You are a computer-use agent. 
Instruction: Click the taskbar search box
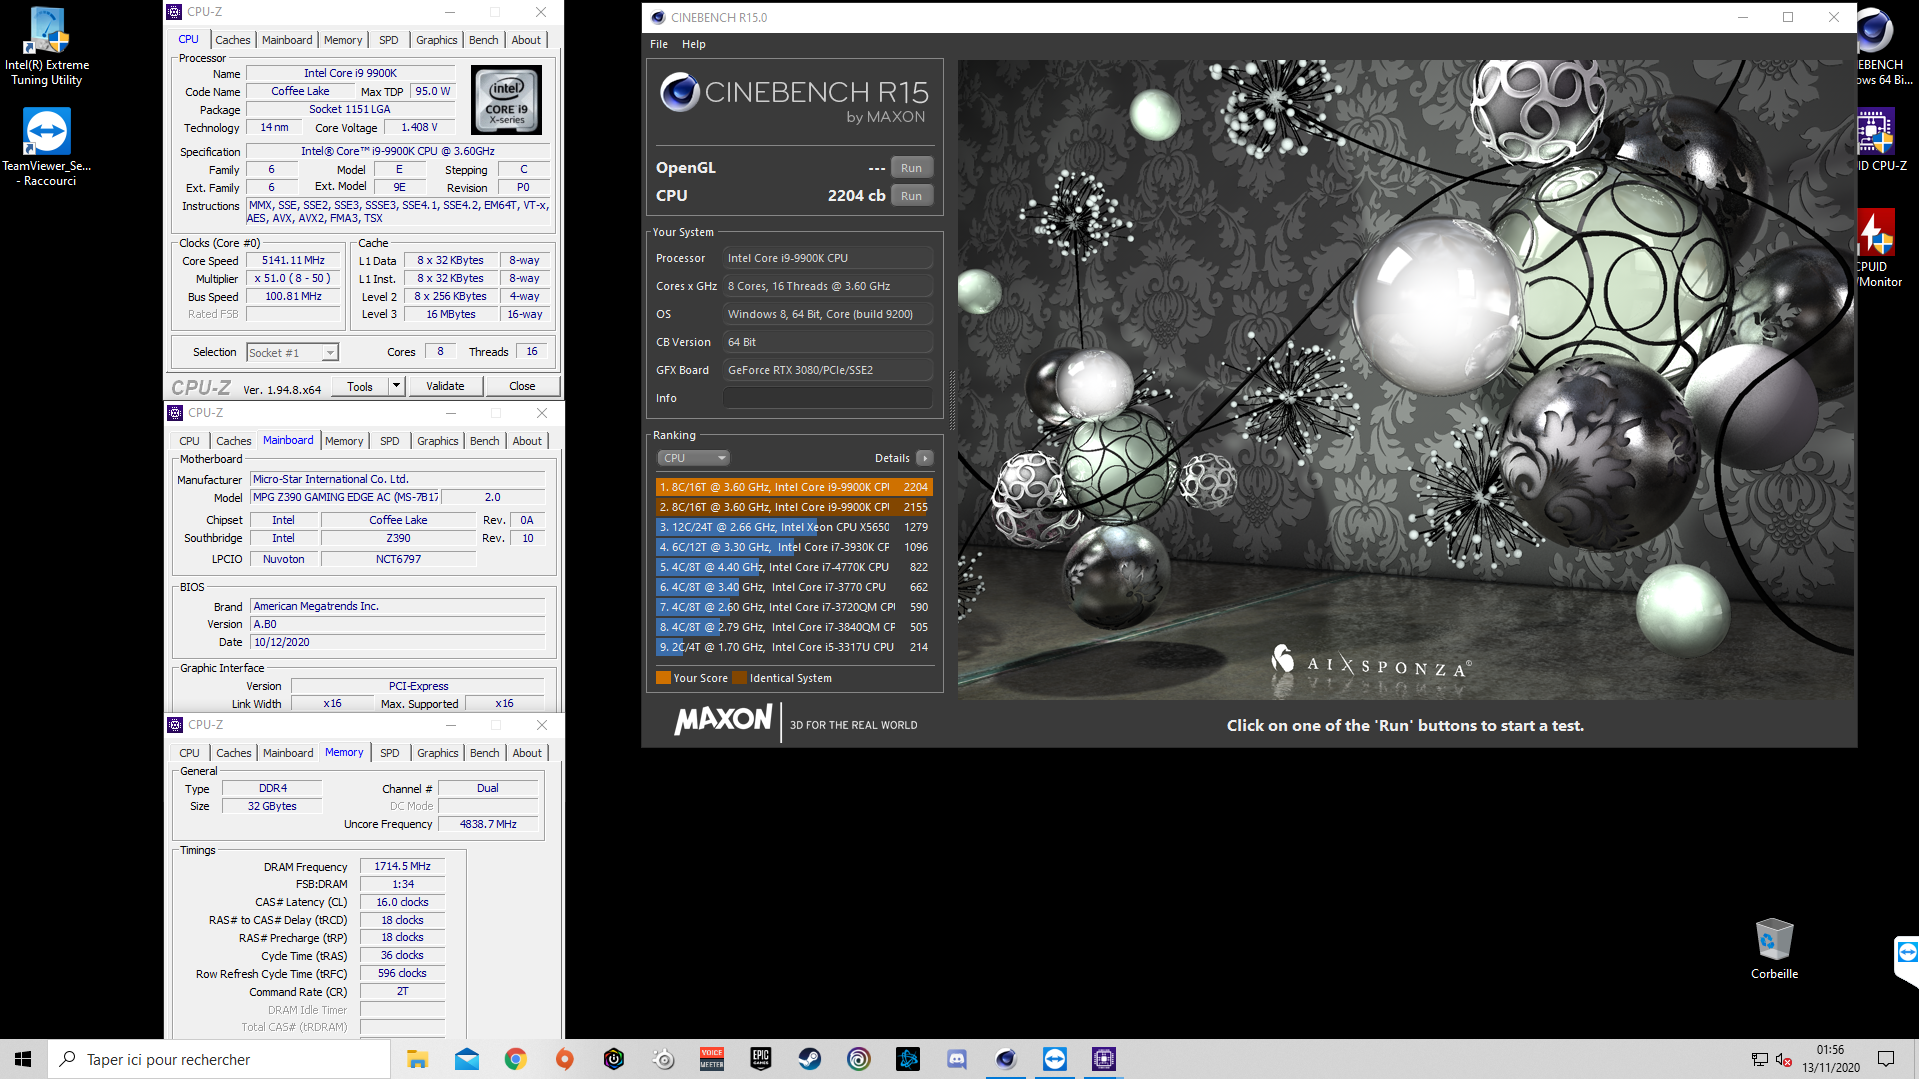click(x=219, y=1059)
